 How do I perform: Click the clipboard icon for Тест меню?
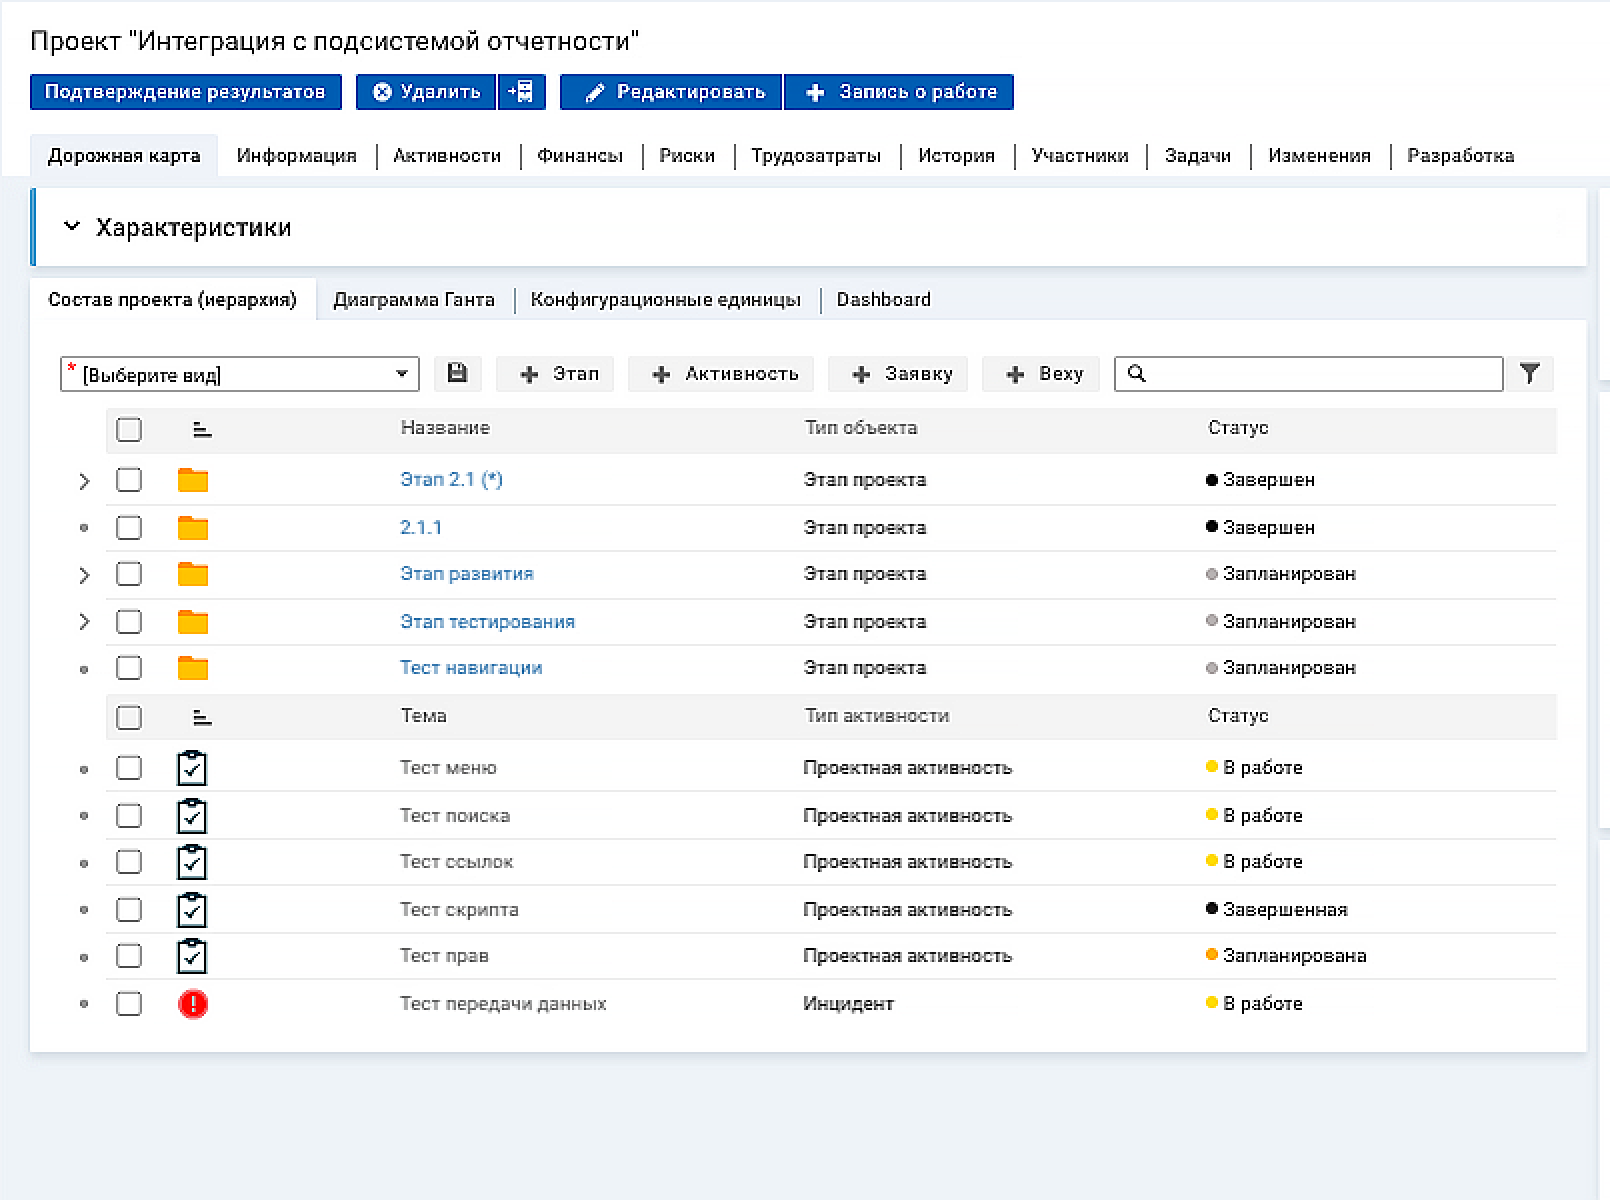[192, 768]
